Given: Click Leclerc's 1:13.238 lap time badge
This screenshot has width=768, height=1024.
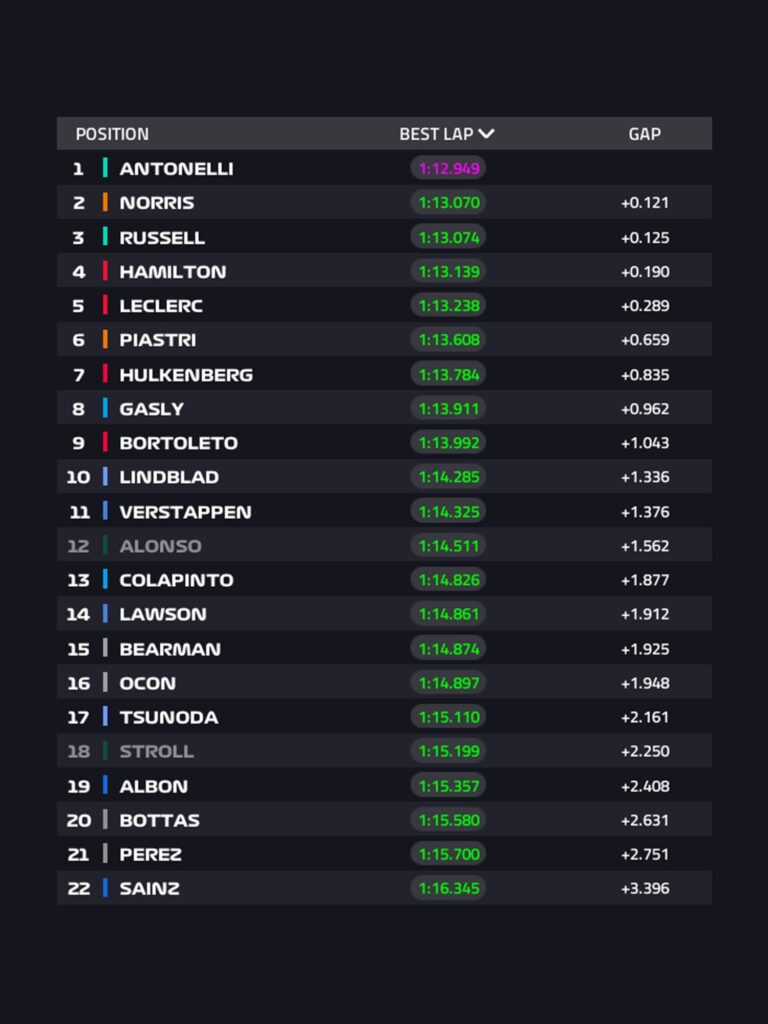Looking at the screenshot, I should (449, 305).
